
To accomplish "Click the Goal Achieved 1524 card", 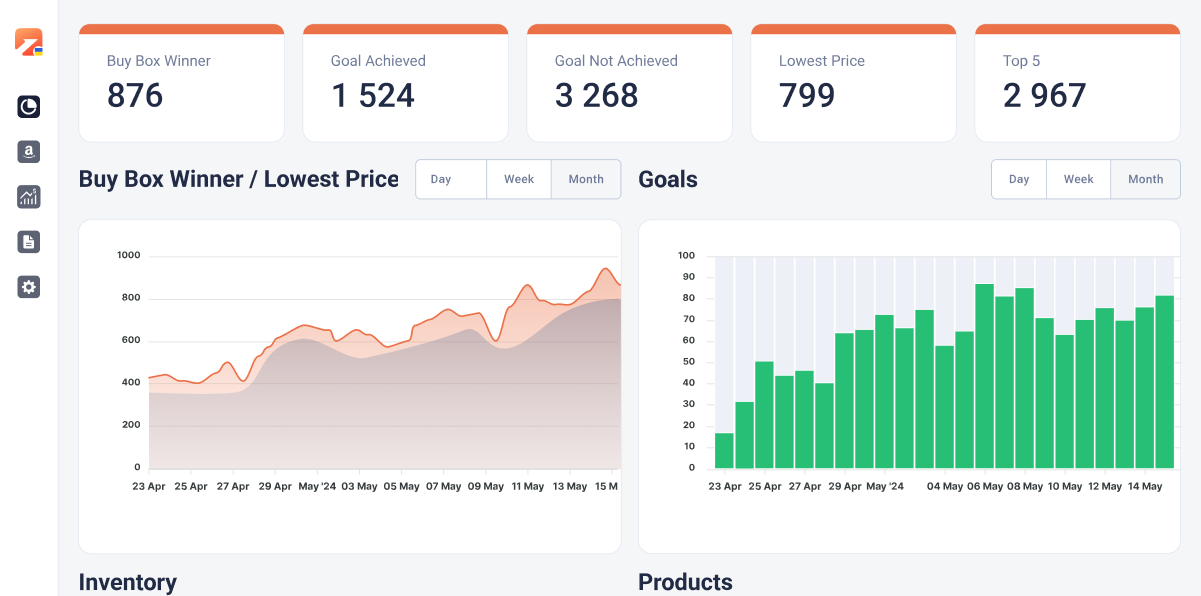I will pyautogui.click(x=405, y=82).
